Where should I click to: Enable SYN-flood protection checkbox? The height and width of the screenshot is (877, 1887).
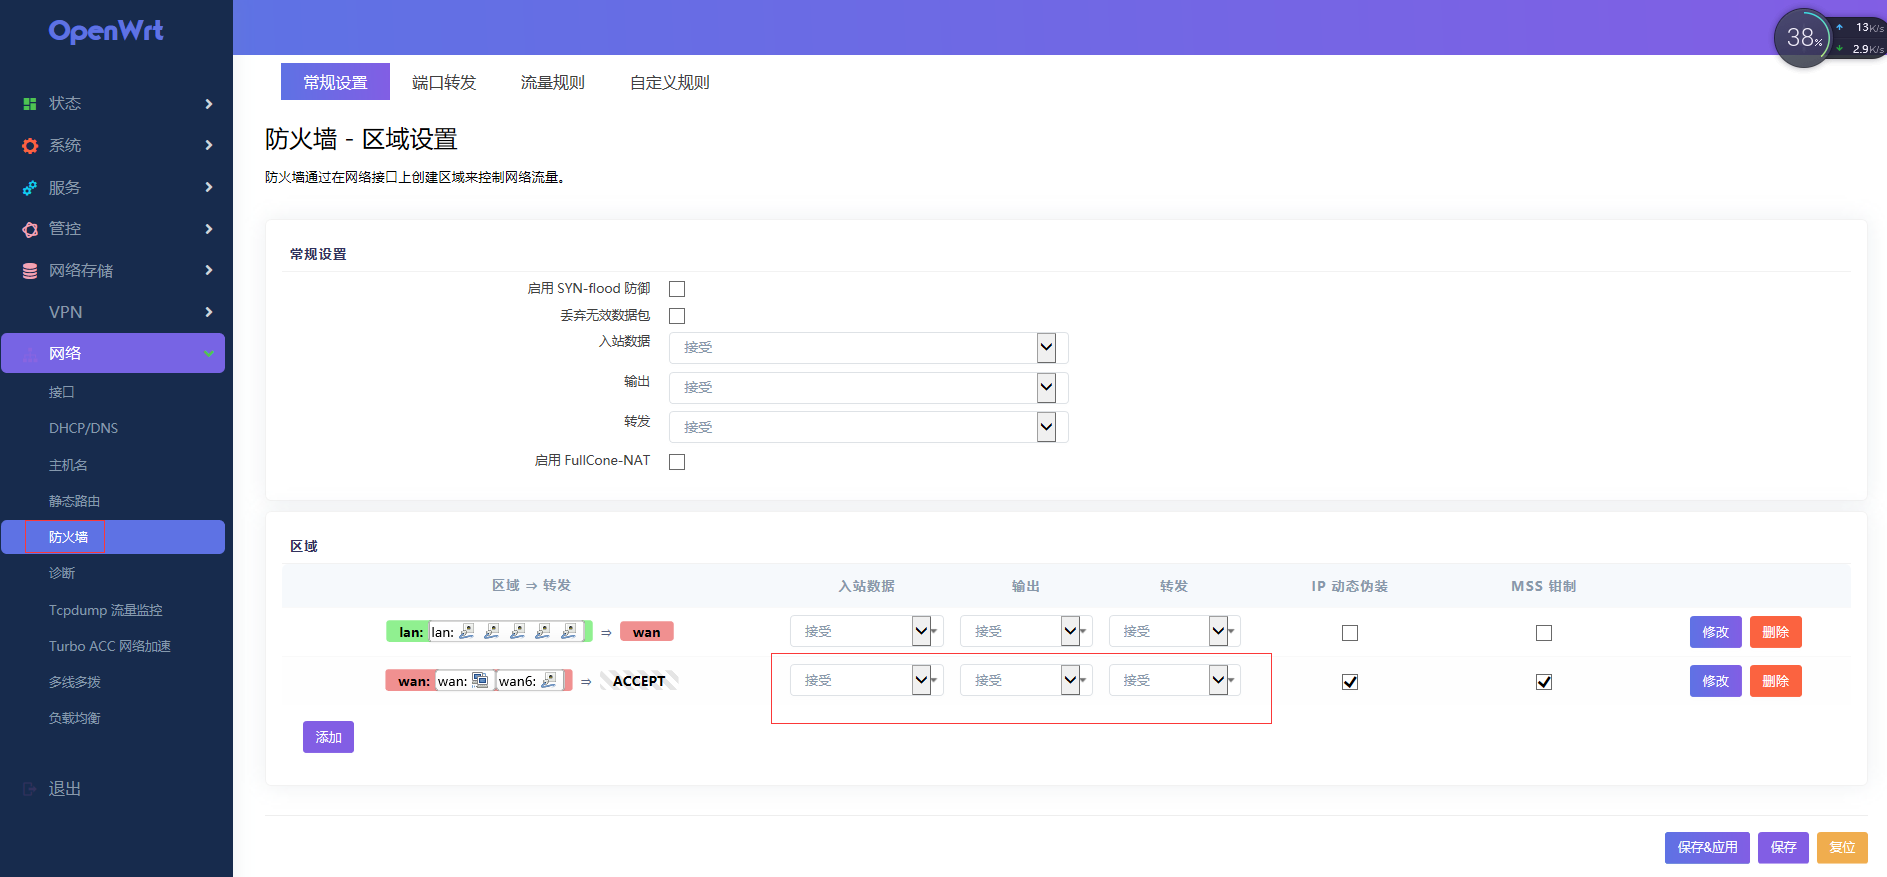(677, 289)
